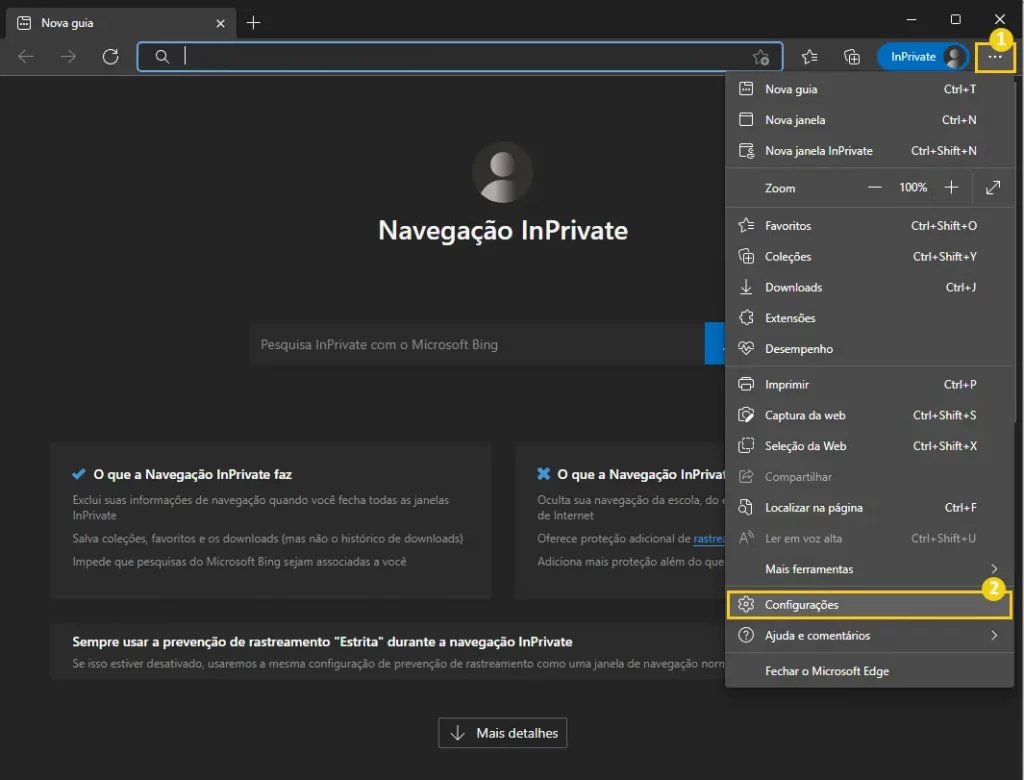This screenshot has height=780, width=1024.
Task: Click the Pesquisa InPrivate Bing search box
Action: pyautogui.click(x=477, y=344)
